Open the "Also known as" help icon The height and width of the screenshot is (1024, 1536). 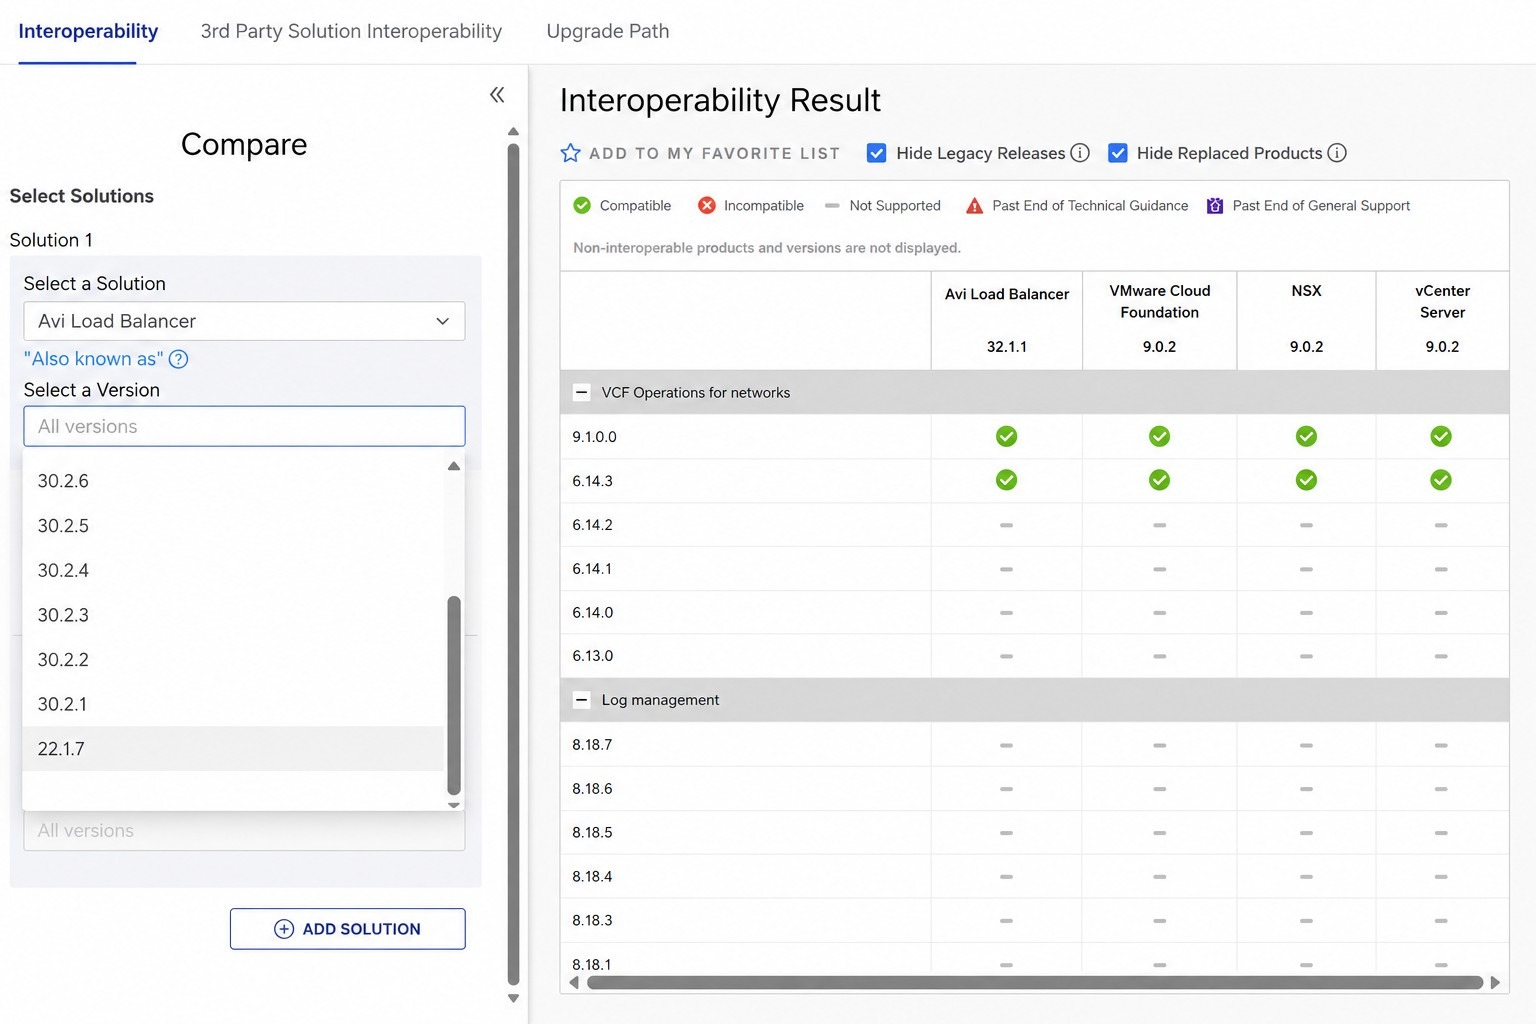point(178,359)
